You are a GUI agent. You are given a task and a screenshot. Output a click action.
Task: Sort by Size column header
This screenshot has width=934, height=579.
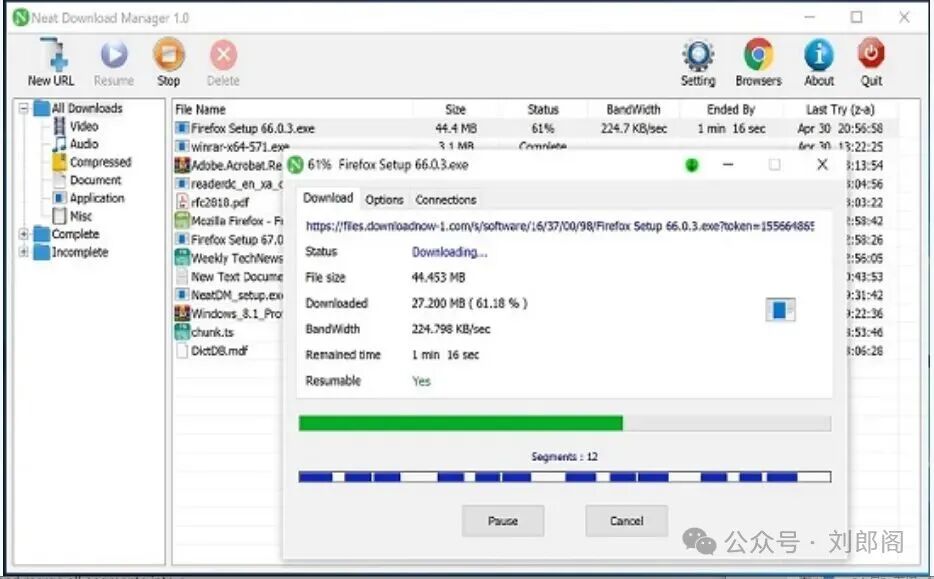click(x=455, y=110)
